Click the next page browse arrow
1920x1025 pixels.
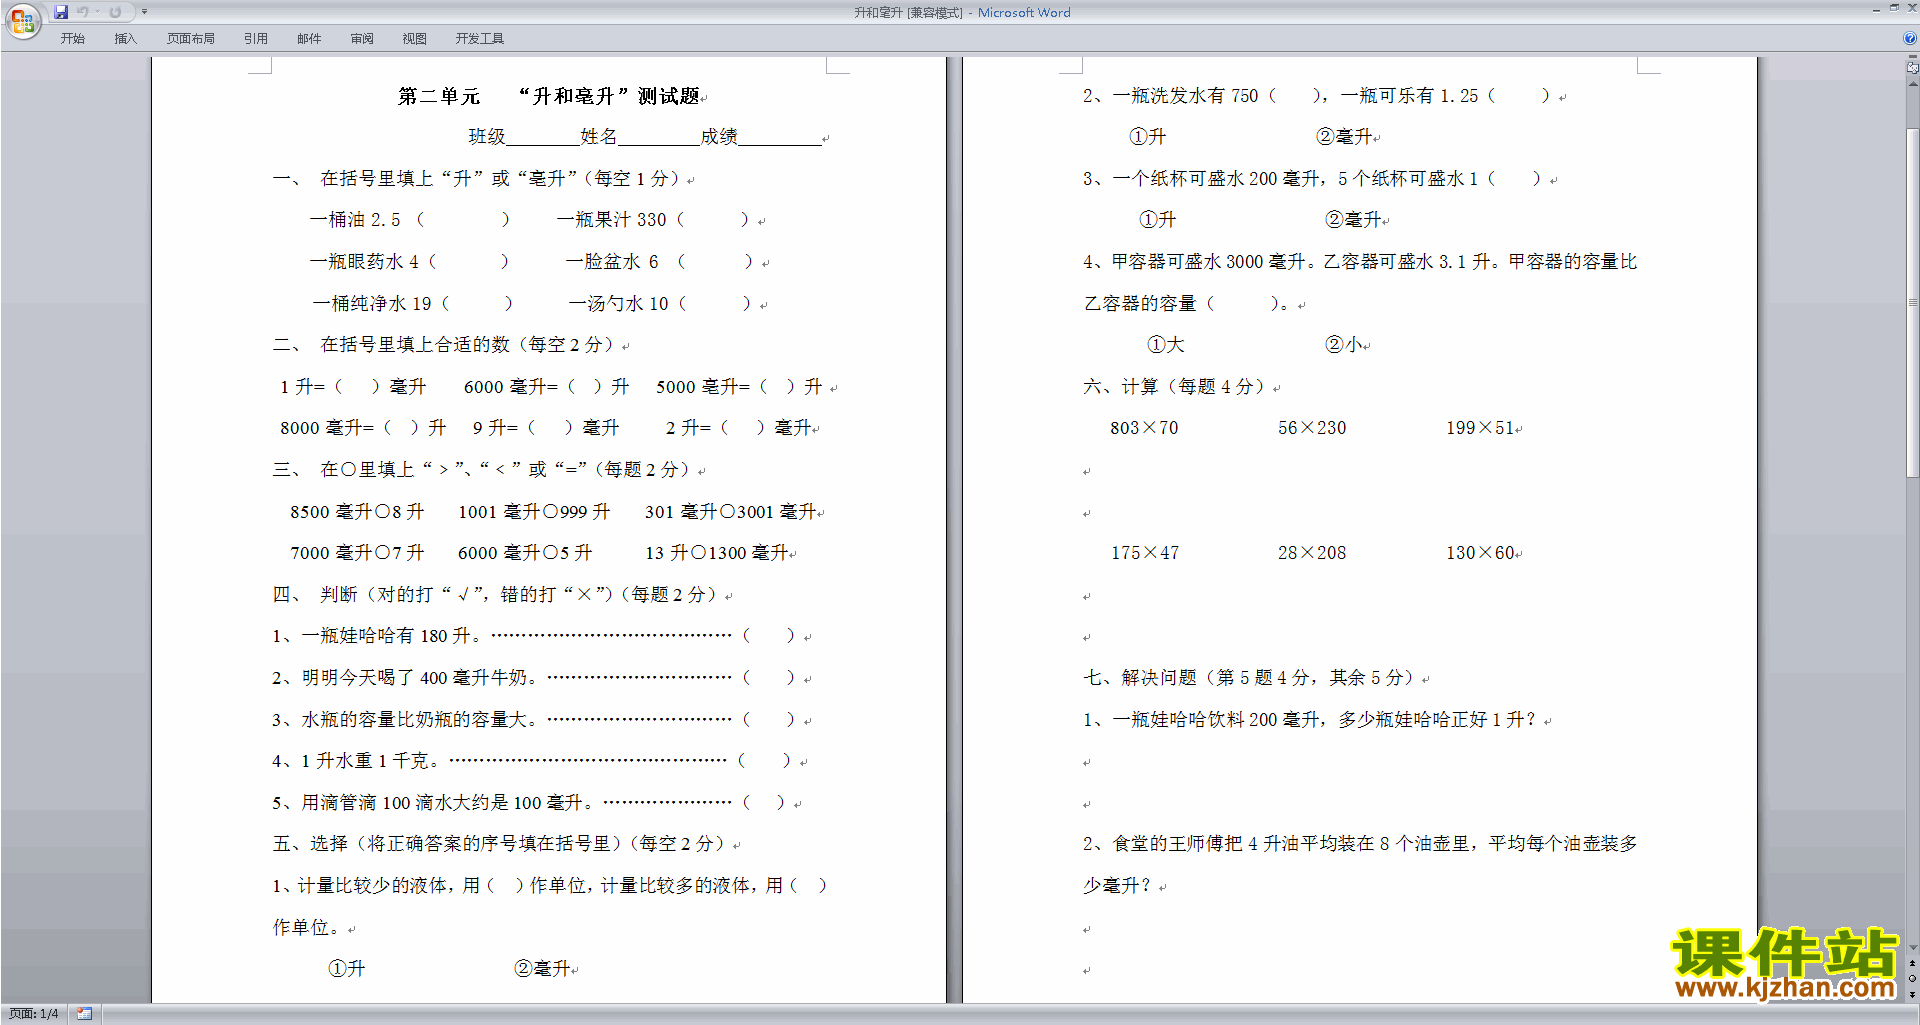[x=1913, y=994]
